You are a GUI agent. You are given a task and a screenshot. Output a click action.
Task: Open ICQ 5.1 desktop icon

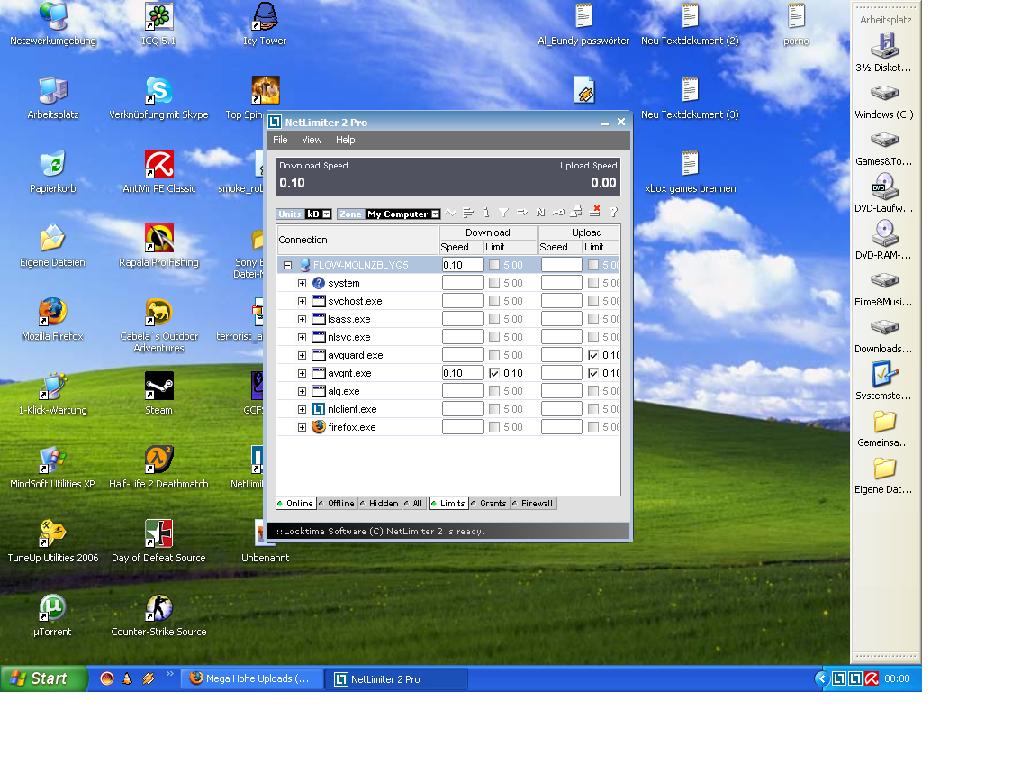tap(159, 16)
